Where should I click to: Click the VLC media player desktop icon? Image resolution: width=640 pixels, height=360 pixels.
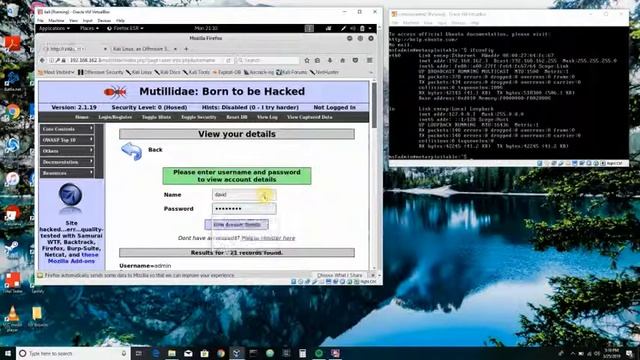(x=12, y=316)
